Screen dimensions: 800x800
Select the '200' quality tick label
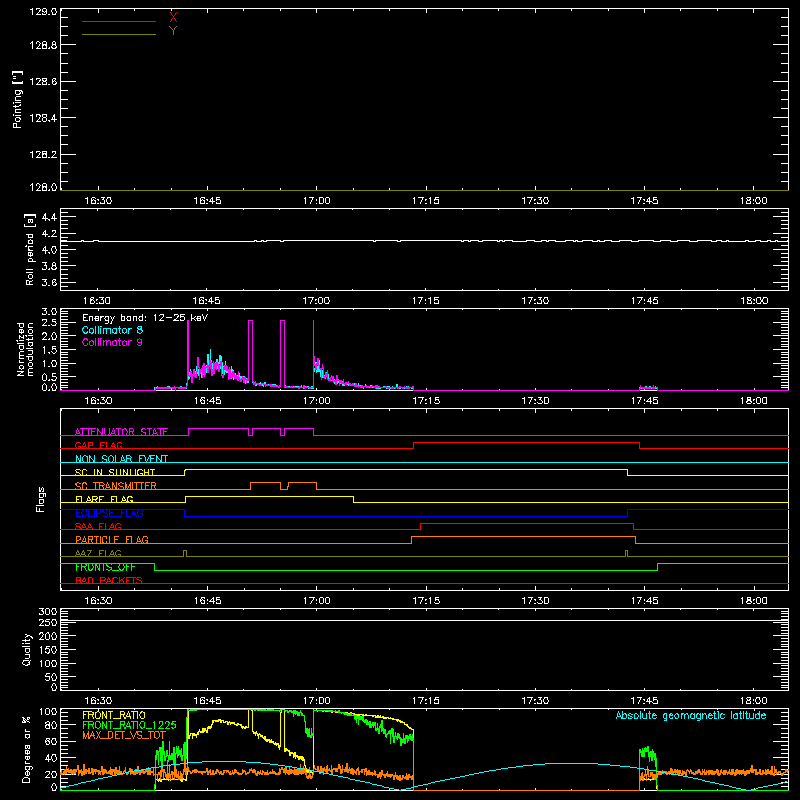(47, 637)
